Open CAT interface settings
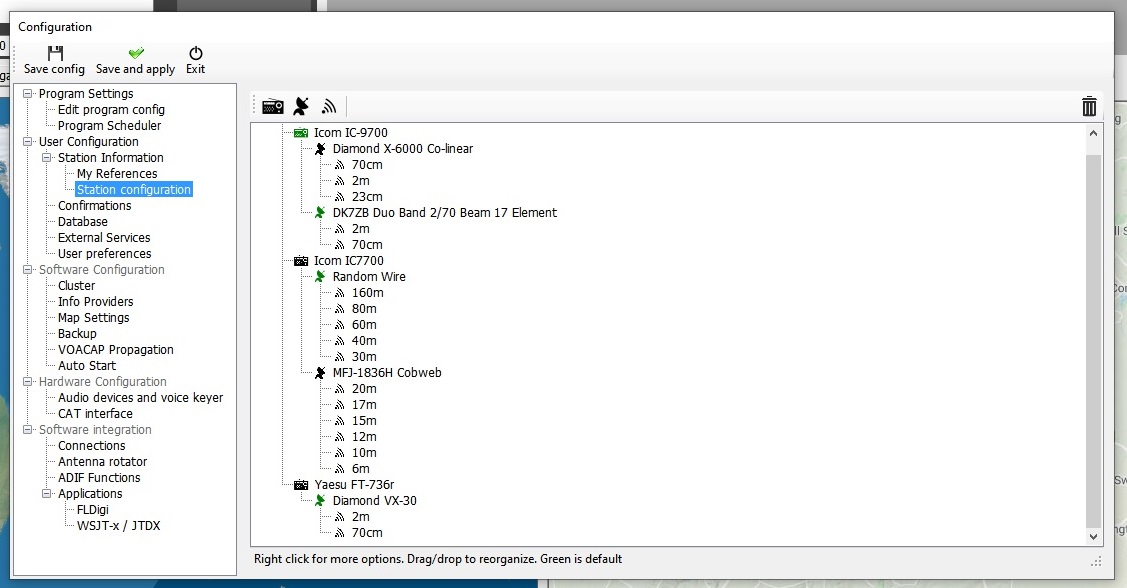Screen dimensions: 1127x588 (95, 414)
